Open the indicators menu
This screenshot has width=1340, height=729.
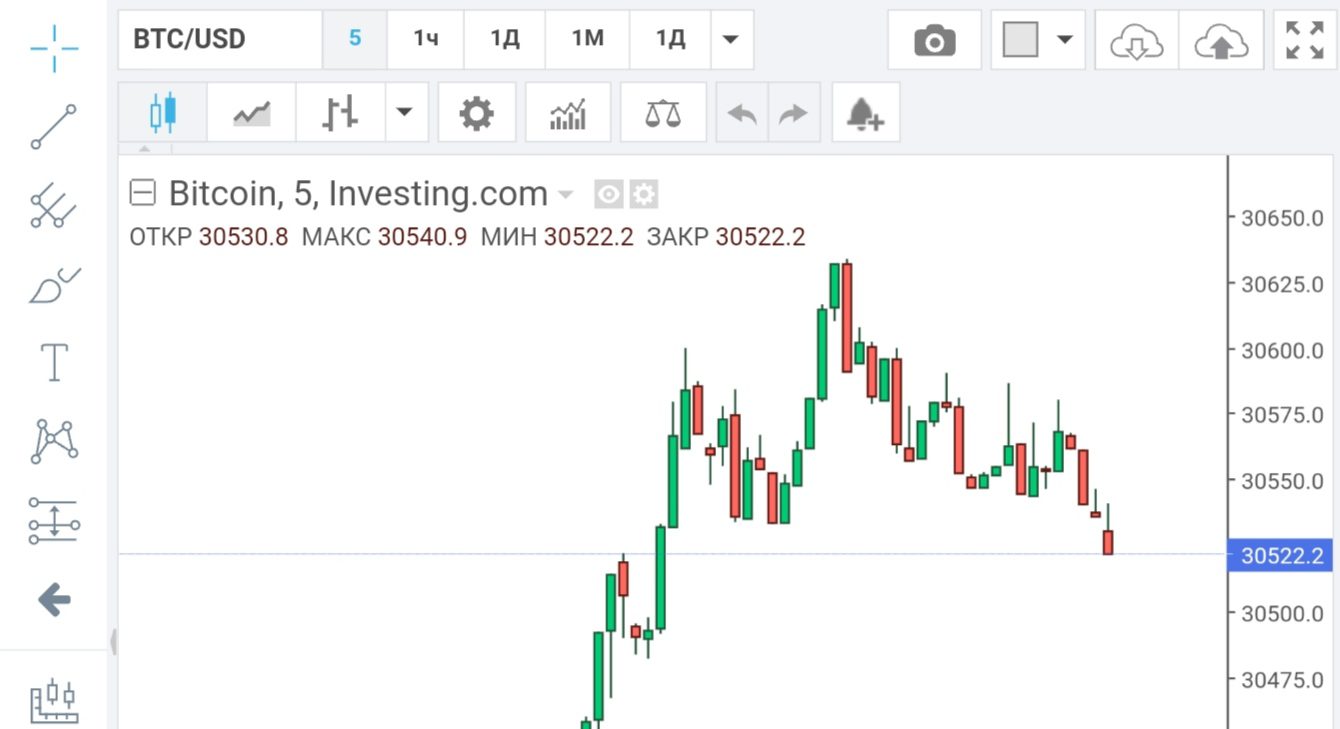[x=568, y=113]
